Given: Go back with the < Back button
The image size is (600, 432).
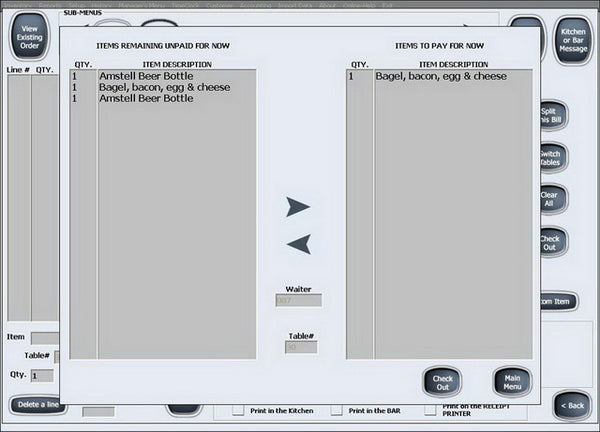Looking at the screenshot, I should [572, 406].
